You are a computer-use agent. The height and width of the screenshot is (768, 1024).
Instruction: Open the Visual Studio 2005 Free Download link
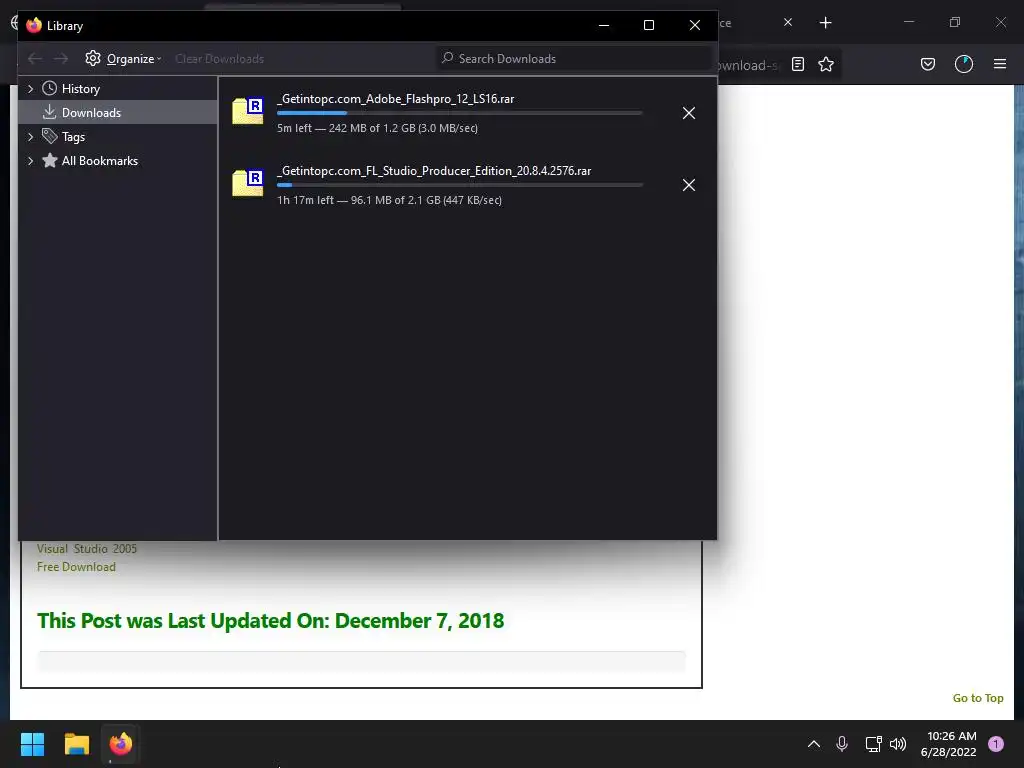coord(87,558)
